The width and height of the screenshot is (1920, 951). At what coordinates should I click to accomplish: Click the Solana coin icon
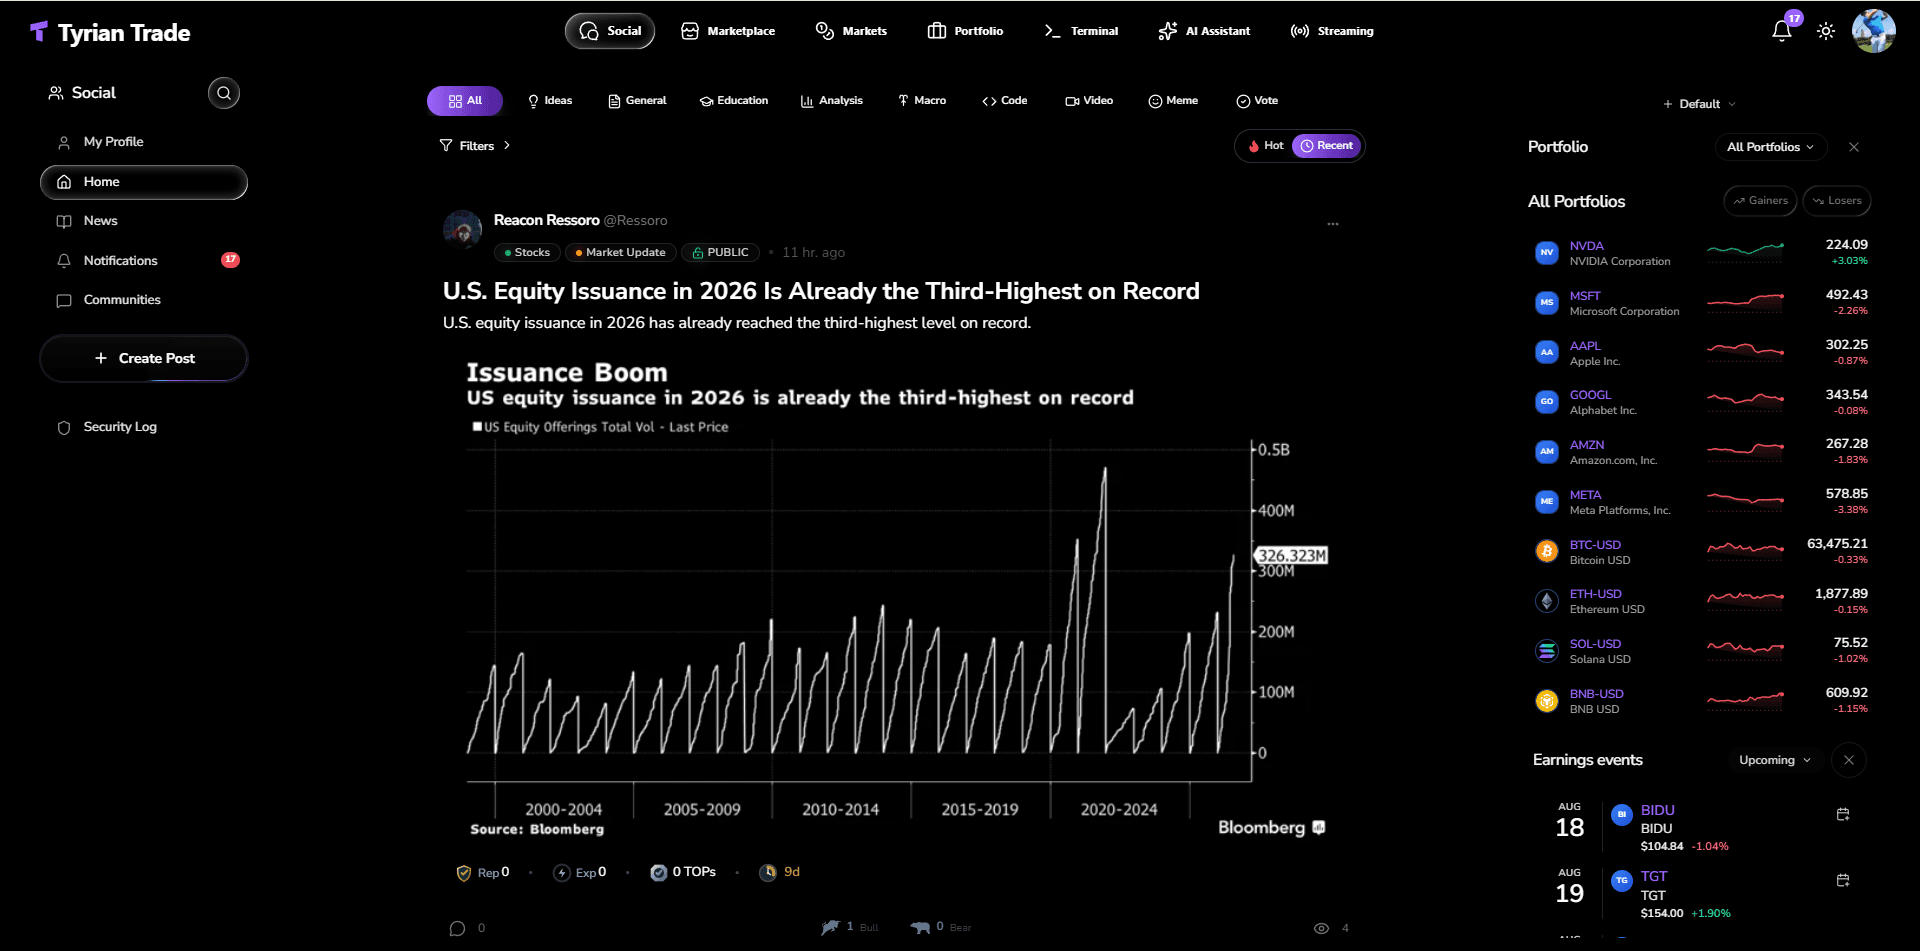click(x=1547, y=651)
